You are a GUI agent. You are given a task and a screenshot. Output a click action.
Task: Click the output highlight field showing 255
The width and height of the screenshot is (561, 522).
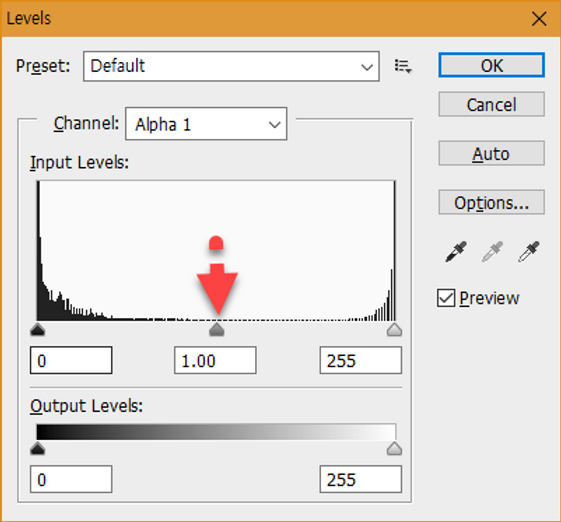pos(361,479)
